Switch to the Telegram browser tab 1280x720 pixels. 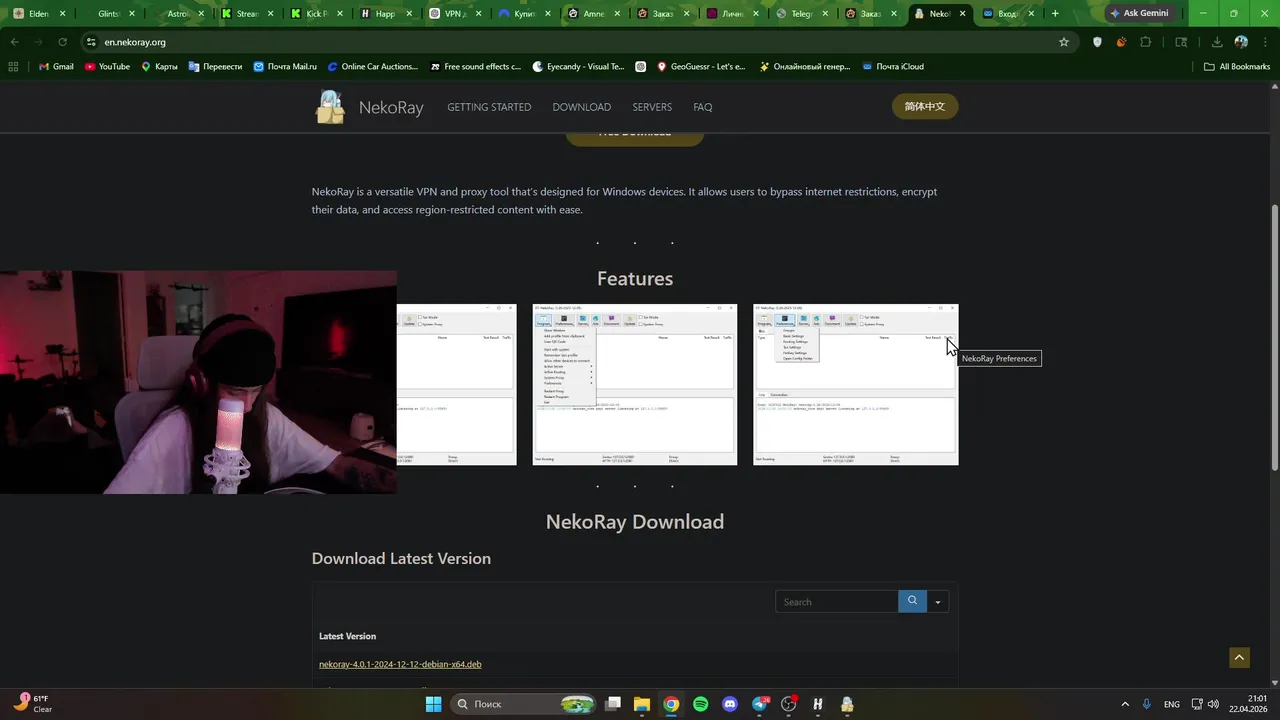click(x=801, y=14)
